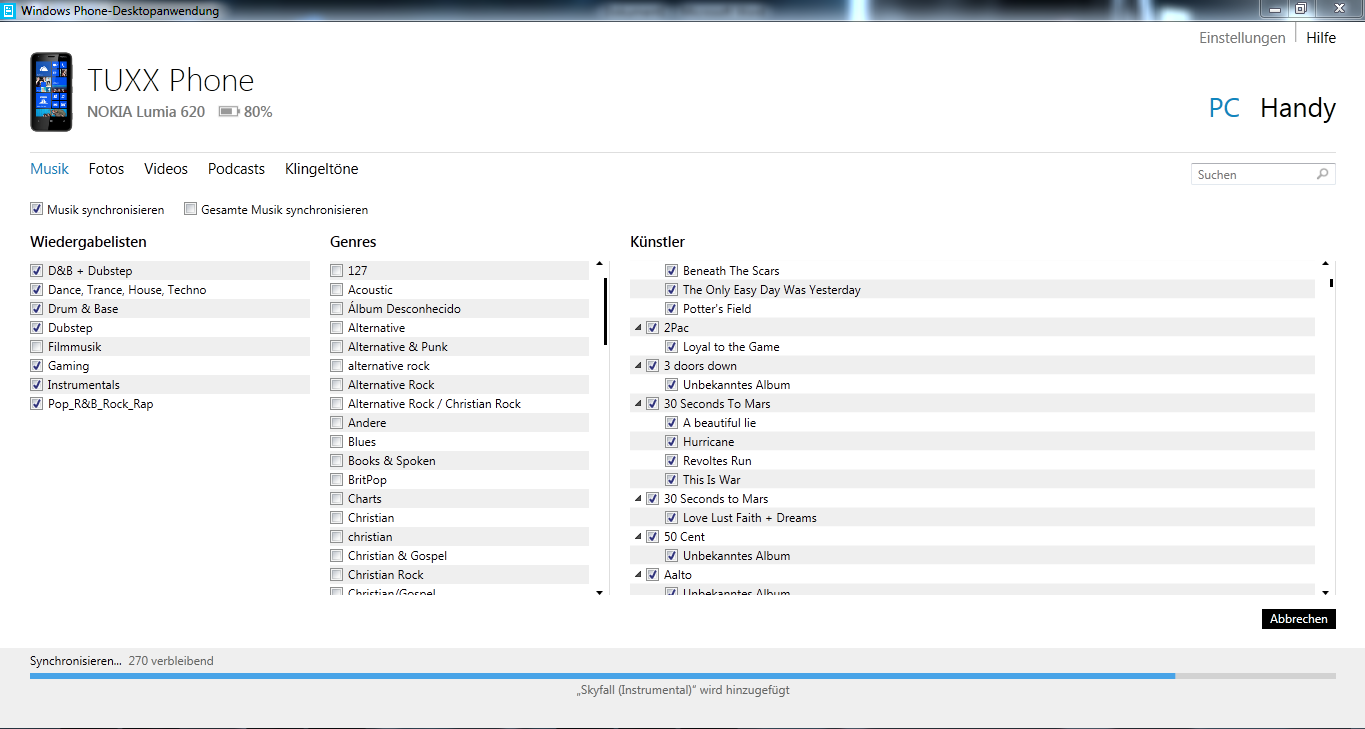Collapse the 2Pac artist
The height and width of the screenshot is (729, 1365).
coord(638,328)
